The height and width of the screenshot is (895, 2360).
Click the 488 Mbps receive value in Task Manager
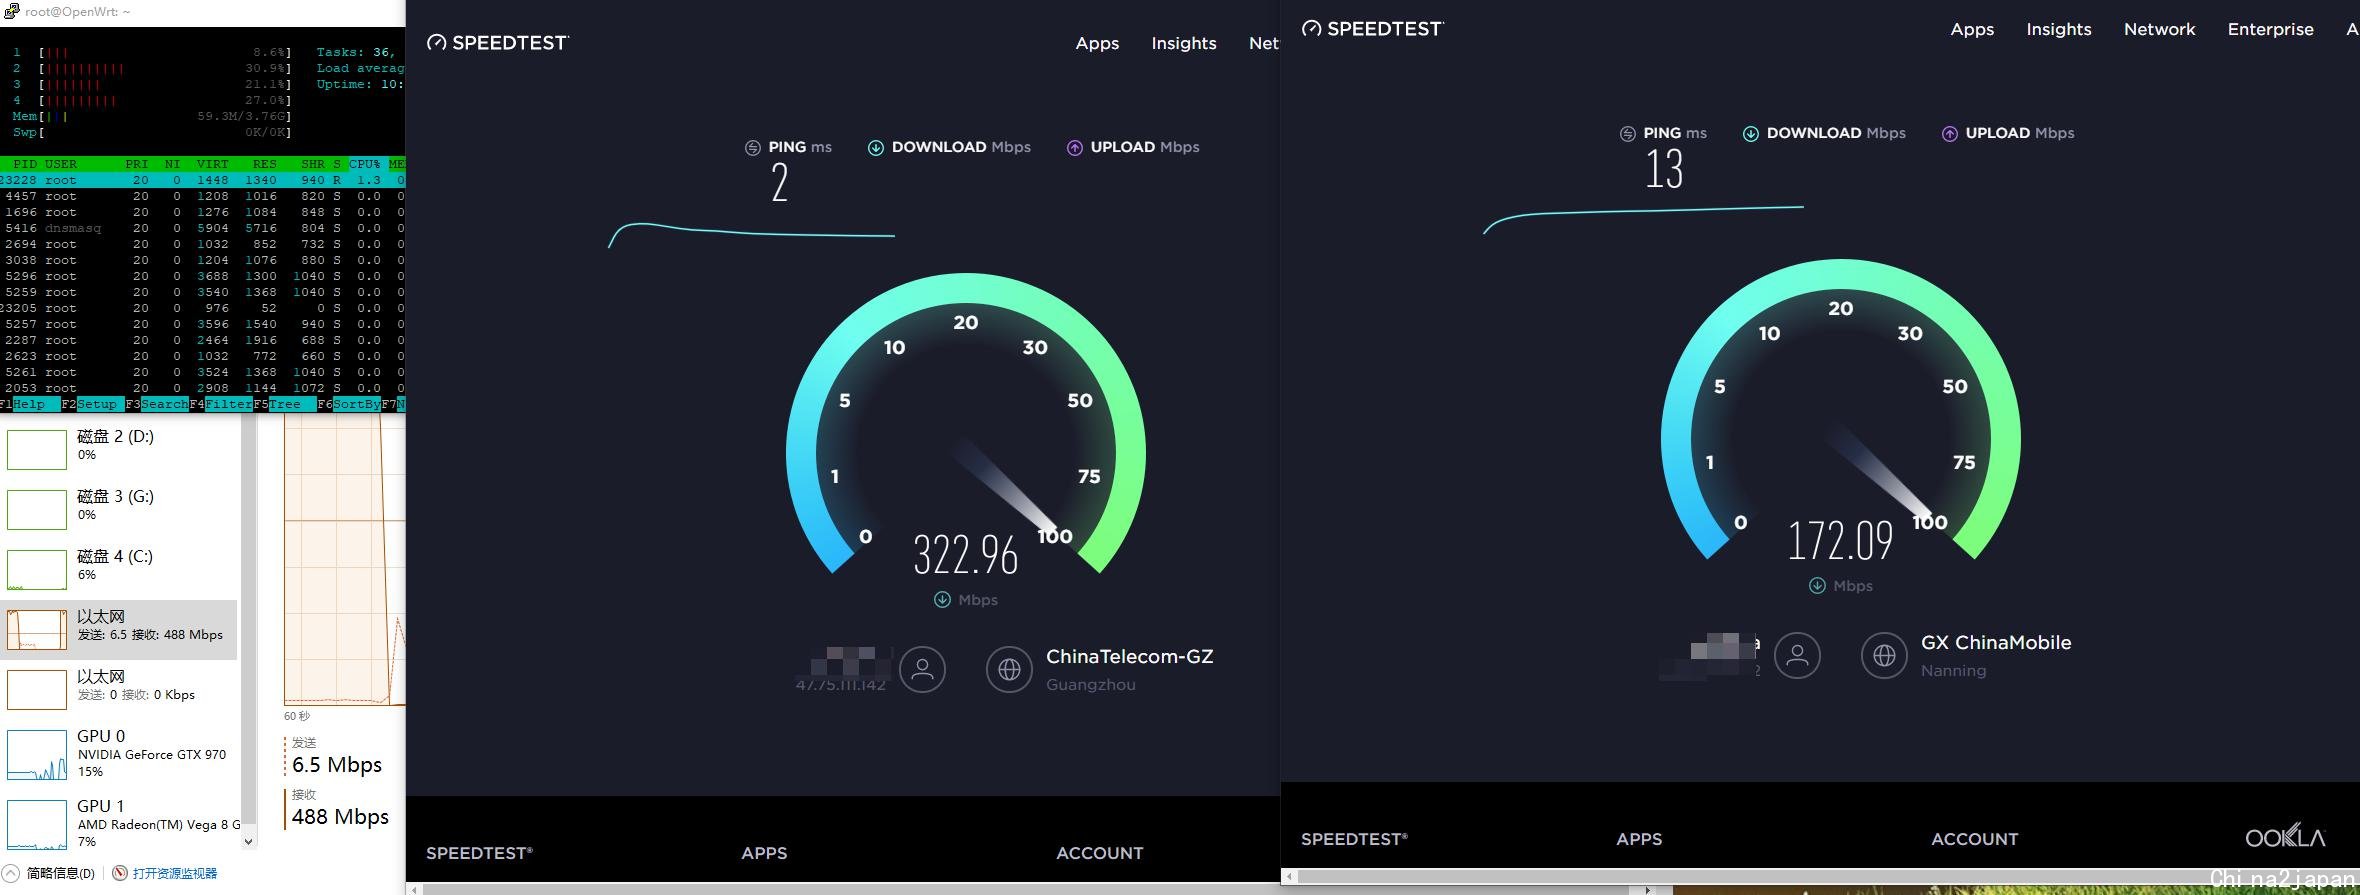340,817
